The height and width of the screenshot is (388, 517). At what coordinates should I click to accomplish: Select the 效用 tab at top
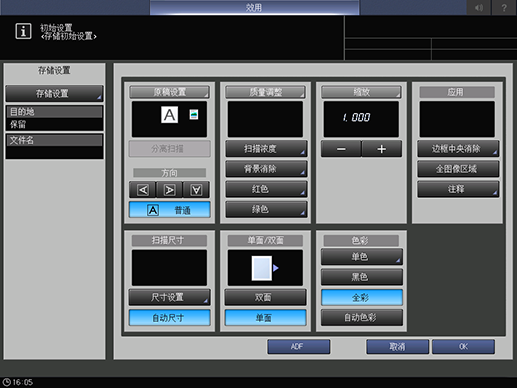click(254, 7)
